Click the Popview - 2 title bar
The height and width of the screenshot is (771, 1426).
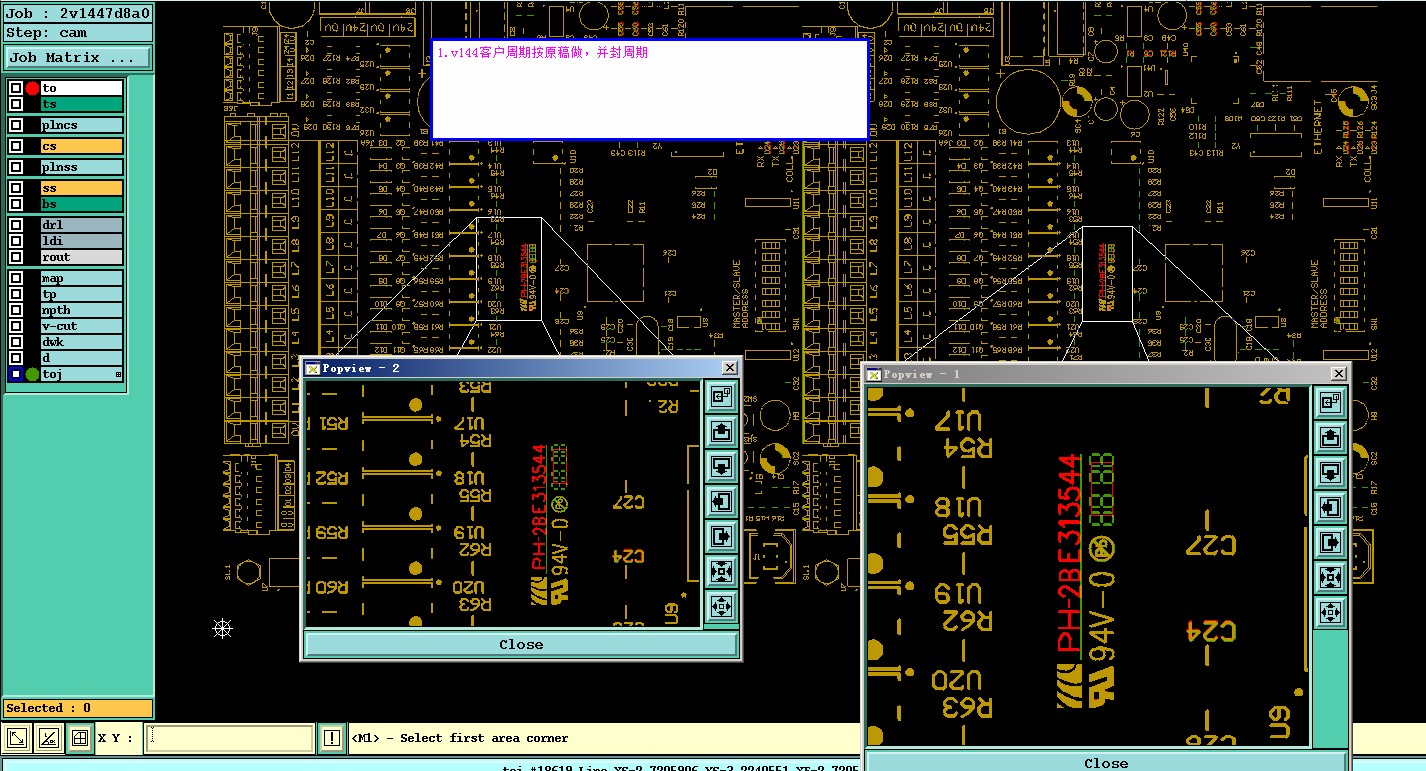tap(521, 368)
